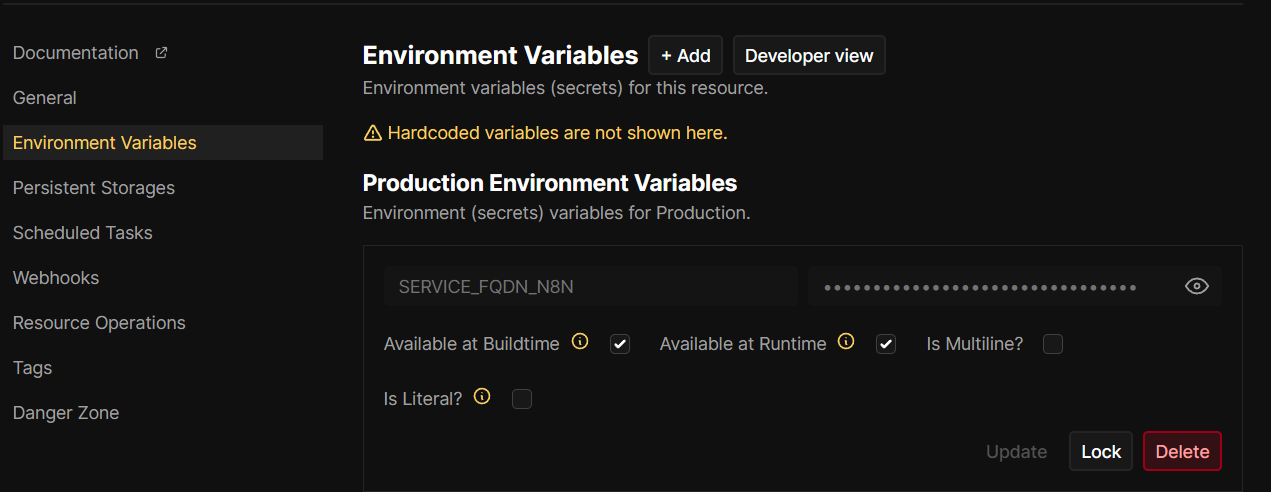Click the external link icon beside Documentation
The image size is (1271, 492).
point(161,53)
